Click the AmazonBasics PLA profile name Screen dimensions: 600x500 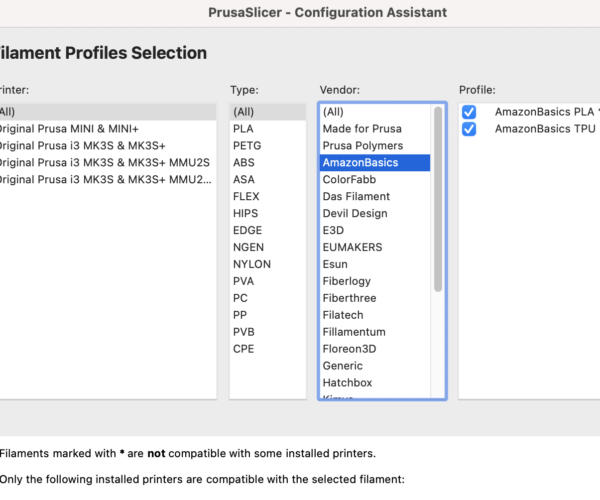[x=545, y=112]
